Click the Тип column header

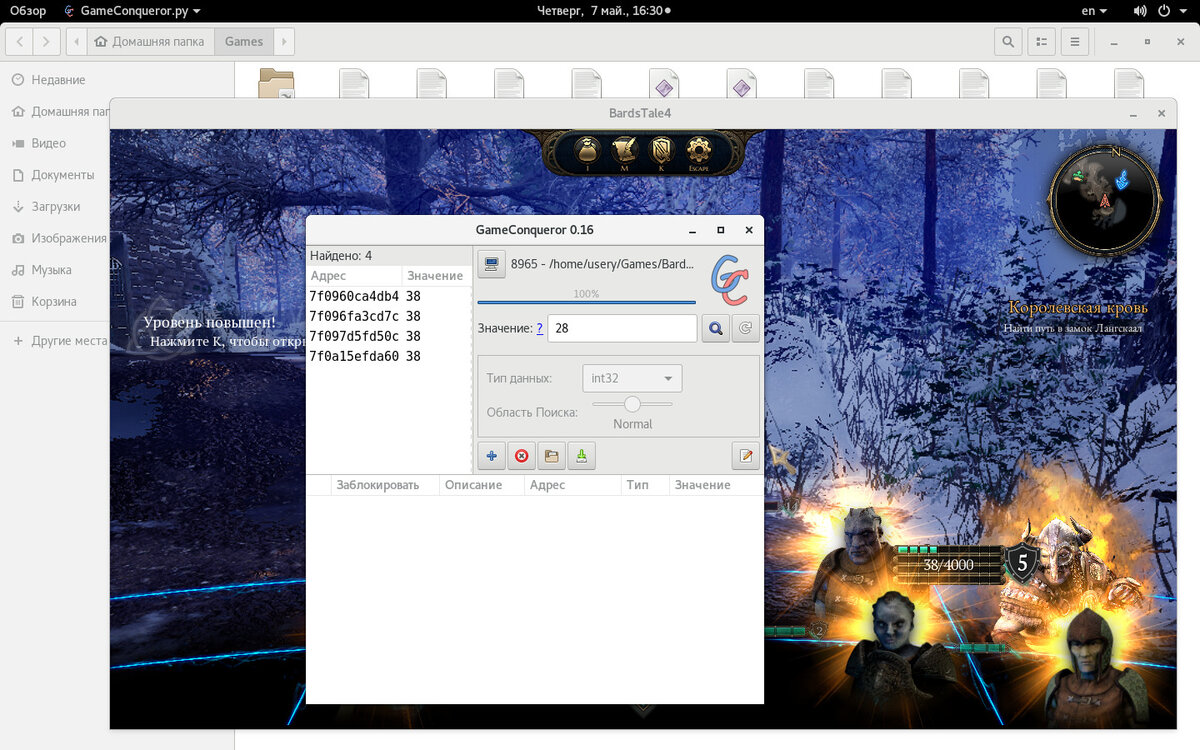[644, 485]
